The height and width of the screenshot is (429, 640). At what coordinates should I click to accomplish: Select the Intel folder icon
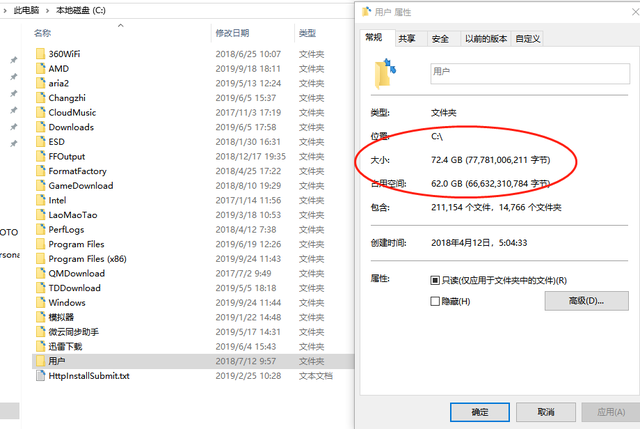click(x=40, y=200)
